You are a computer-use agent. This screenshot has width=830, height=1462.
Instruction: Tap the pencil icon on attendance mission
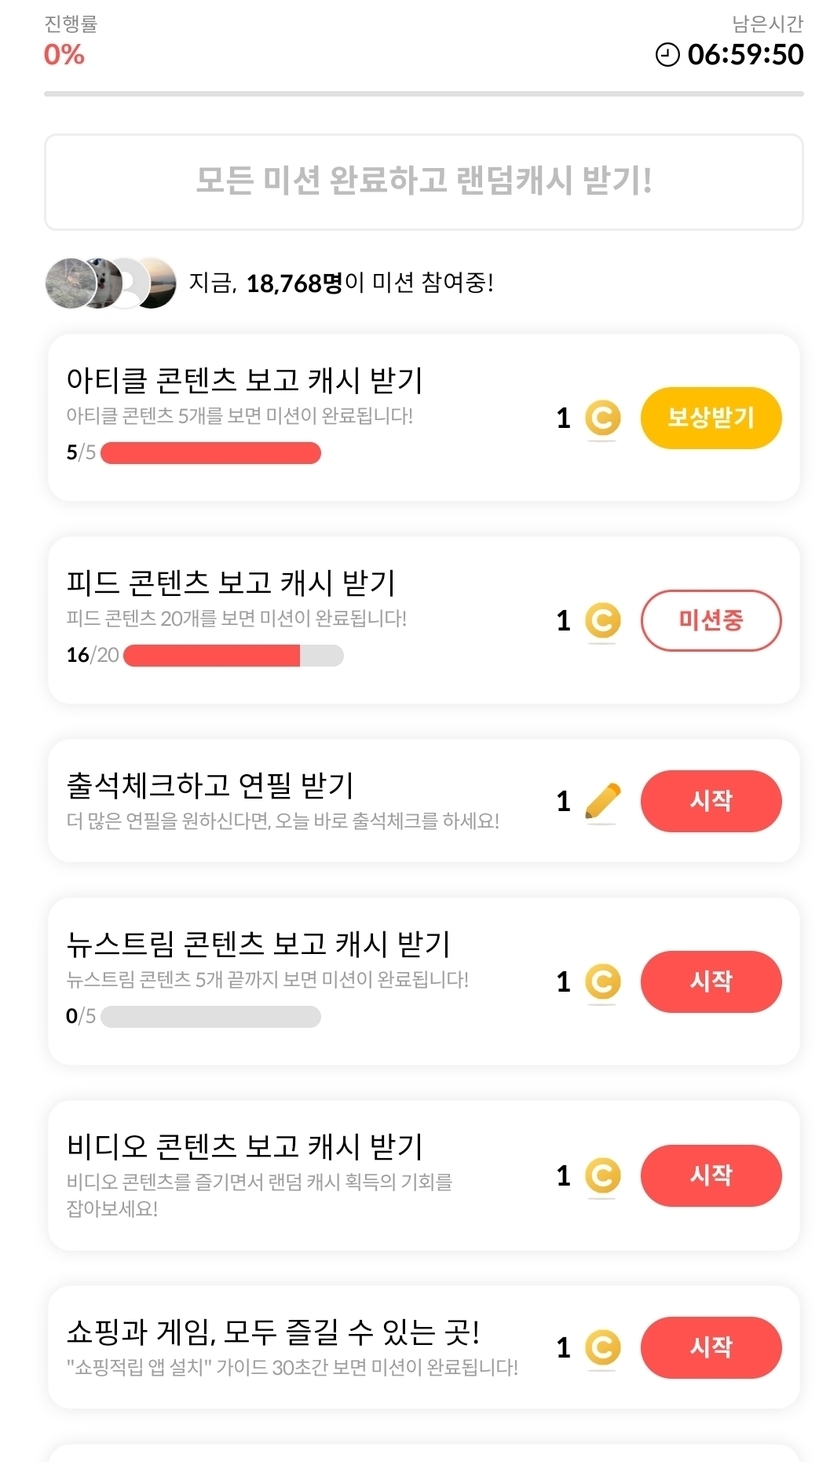pos(602,801)
